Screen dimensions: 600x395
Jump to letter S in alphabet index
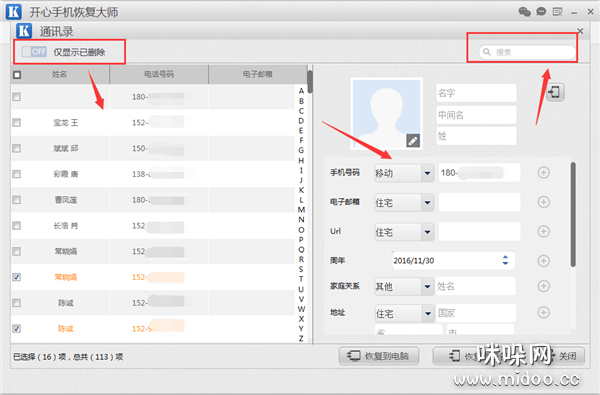click(301, 269)
